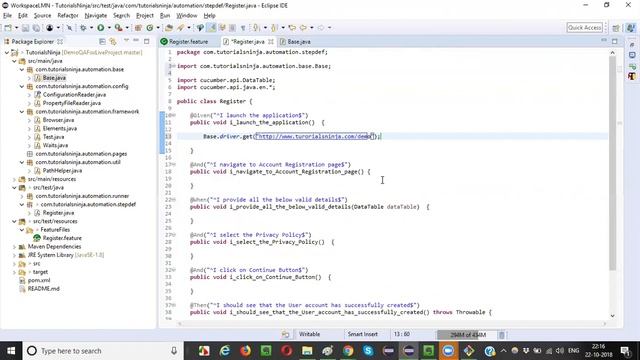Maximize the editor area

615,41
